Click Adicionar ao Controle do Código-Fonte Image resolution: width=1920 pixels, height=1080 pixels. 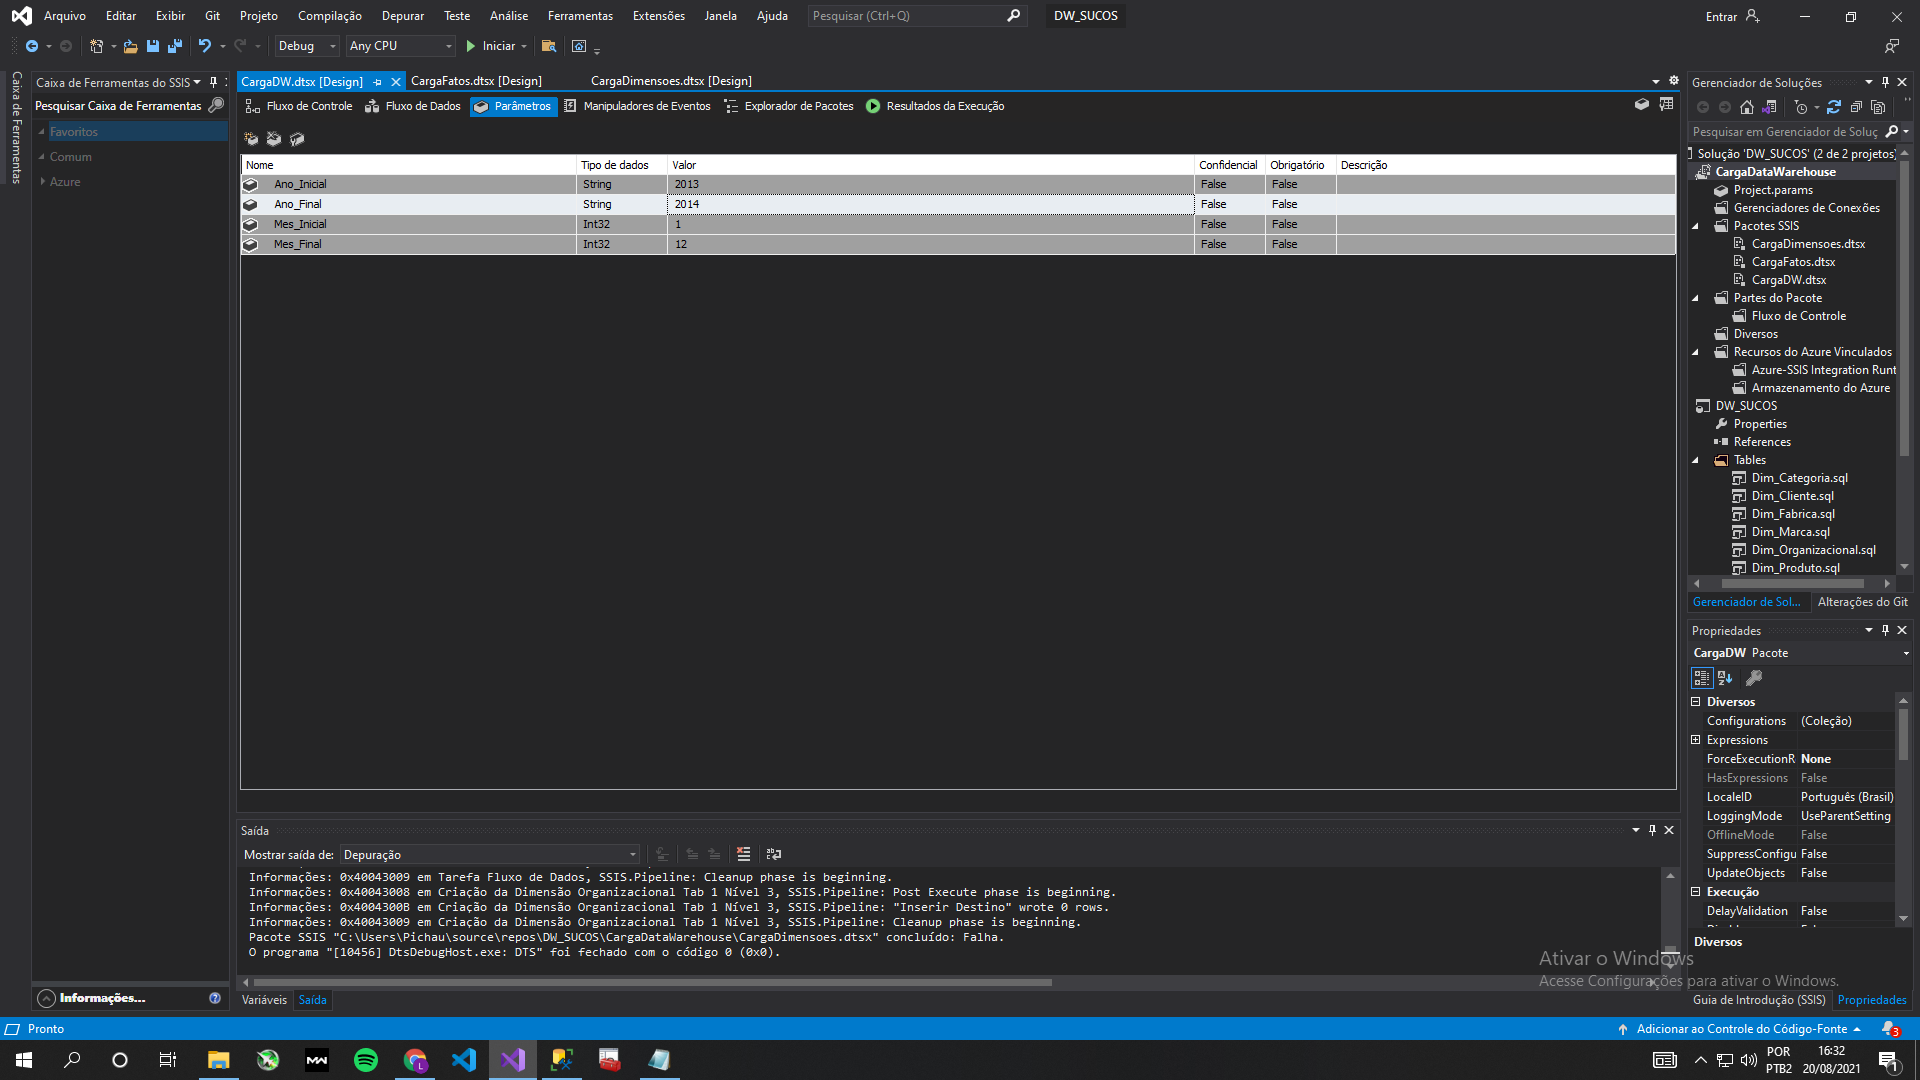pos(1741,1029)
